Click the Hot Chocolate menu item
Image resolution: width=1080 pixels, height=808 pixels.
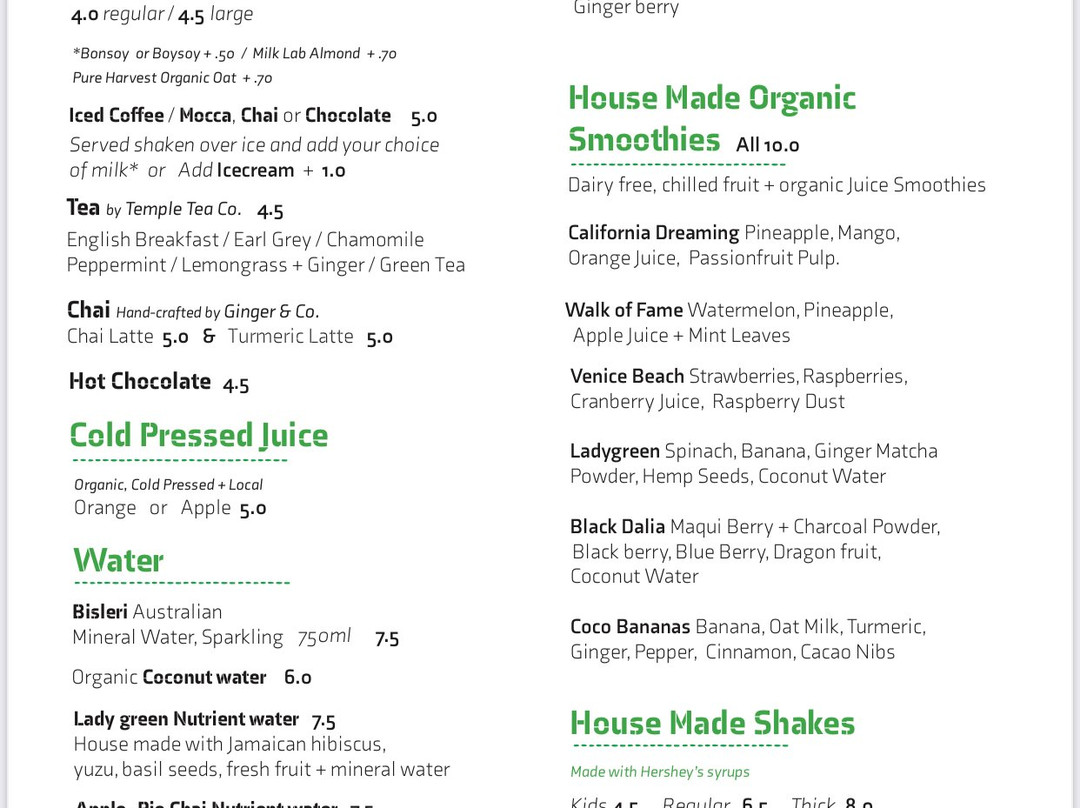pos(140,381)
